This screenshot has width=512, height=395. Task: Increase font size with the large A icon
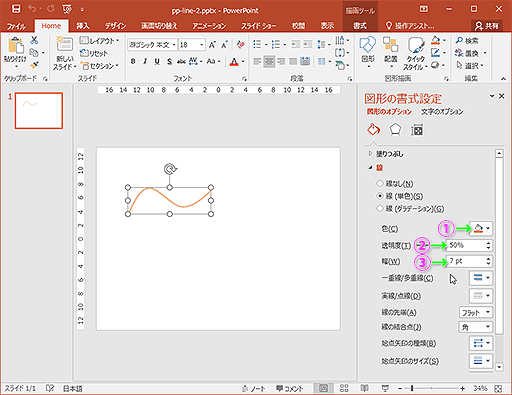212,45
